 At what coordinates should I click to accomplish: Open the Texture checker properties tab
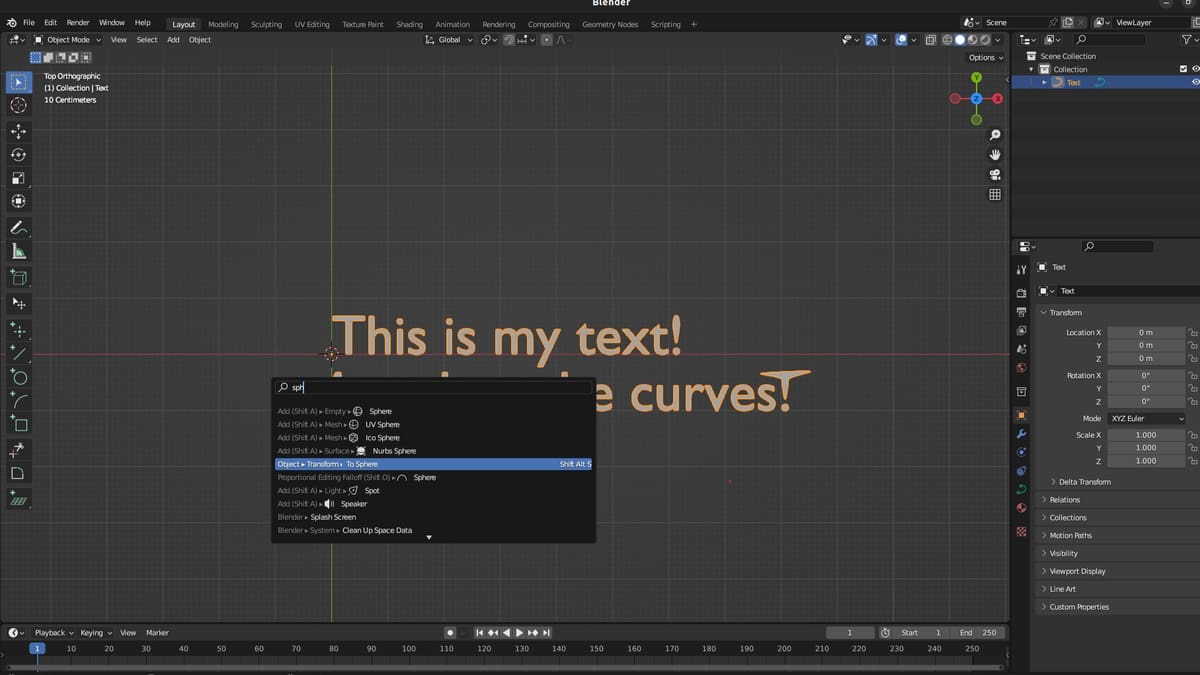point(1021,531)
